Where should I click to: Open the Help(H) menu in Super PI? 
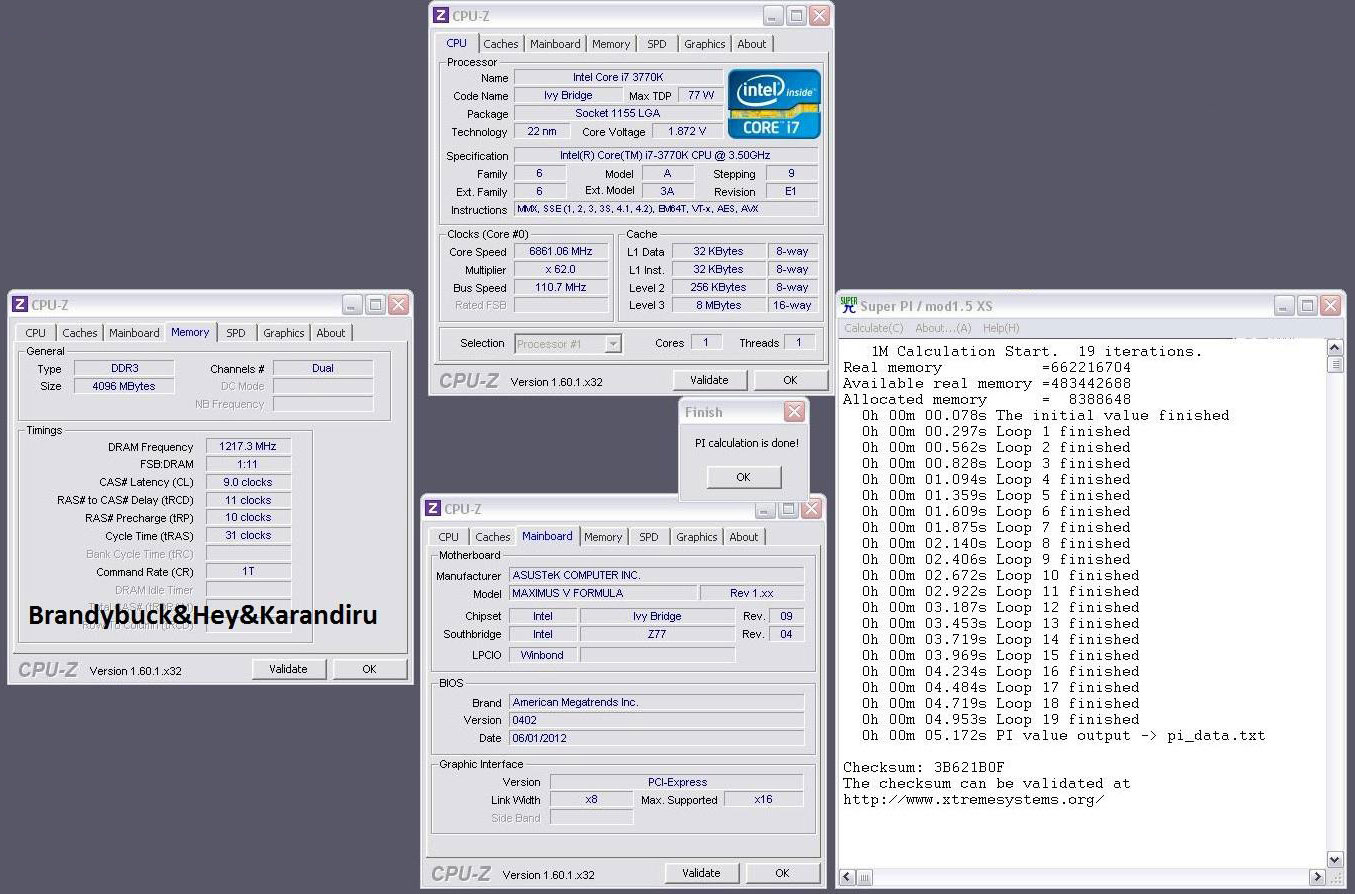point(1001,328)
